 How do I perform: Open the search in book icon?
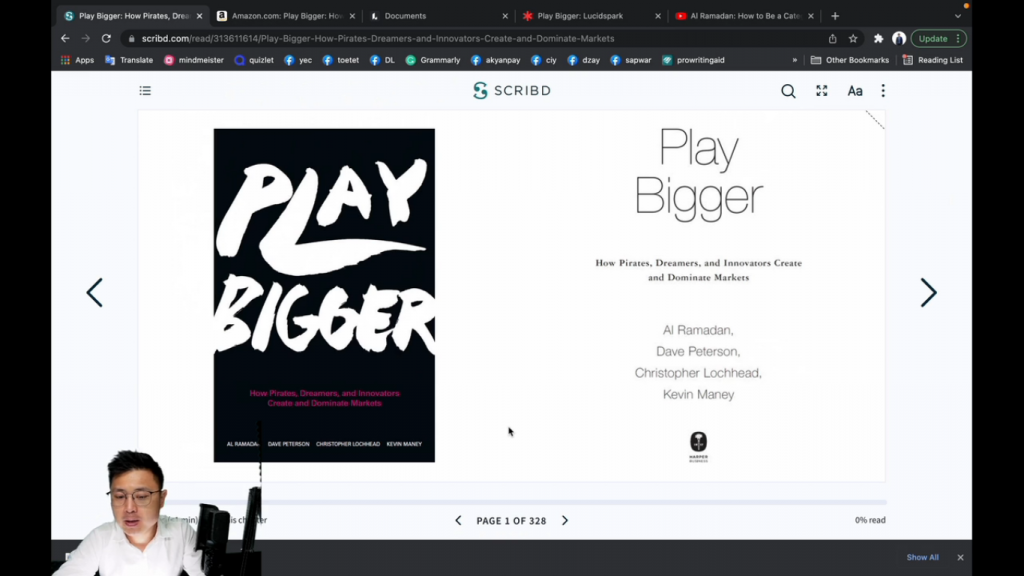[x=788, y=91]
